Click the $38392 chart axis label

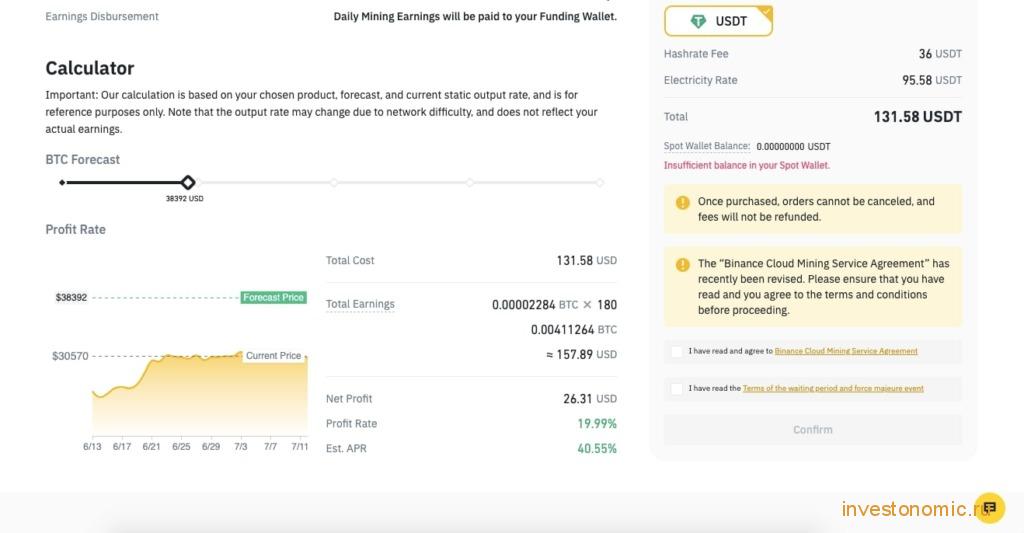71,298
